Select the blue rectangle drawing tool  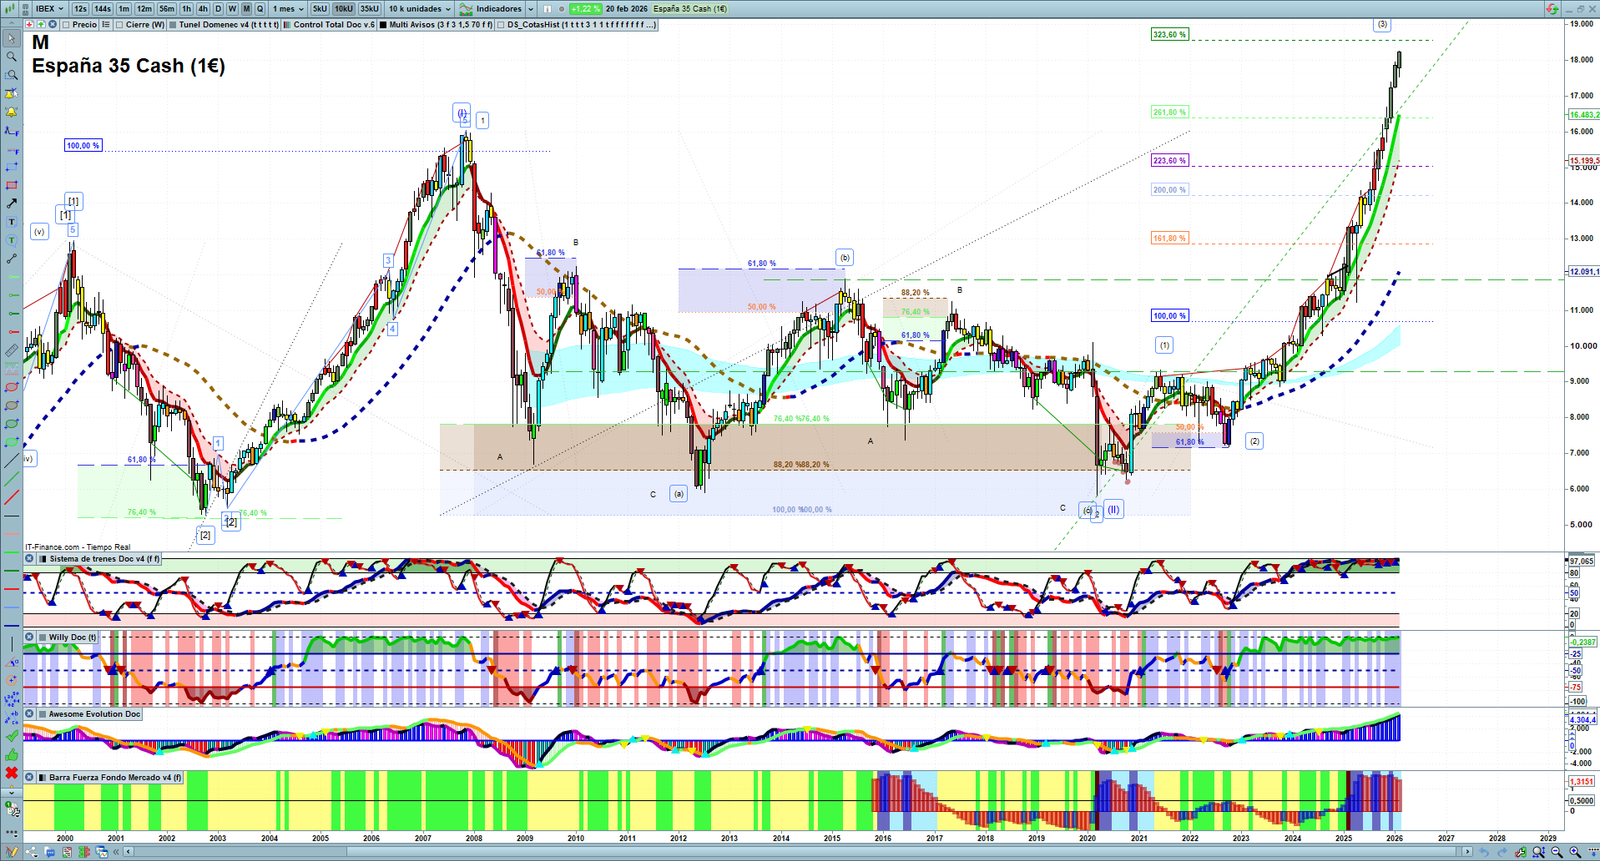[x=11, y=166]
